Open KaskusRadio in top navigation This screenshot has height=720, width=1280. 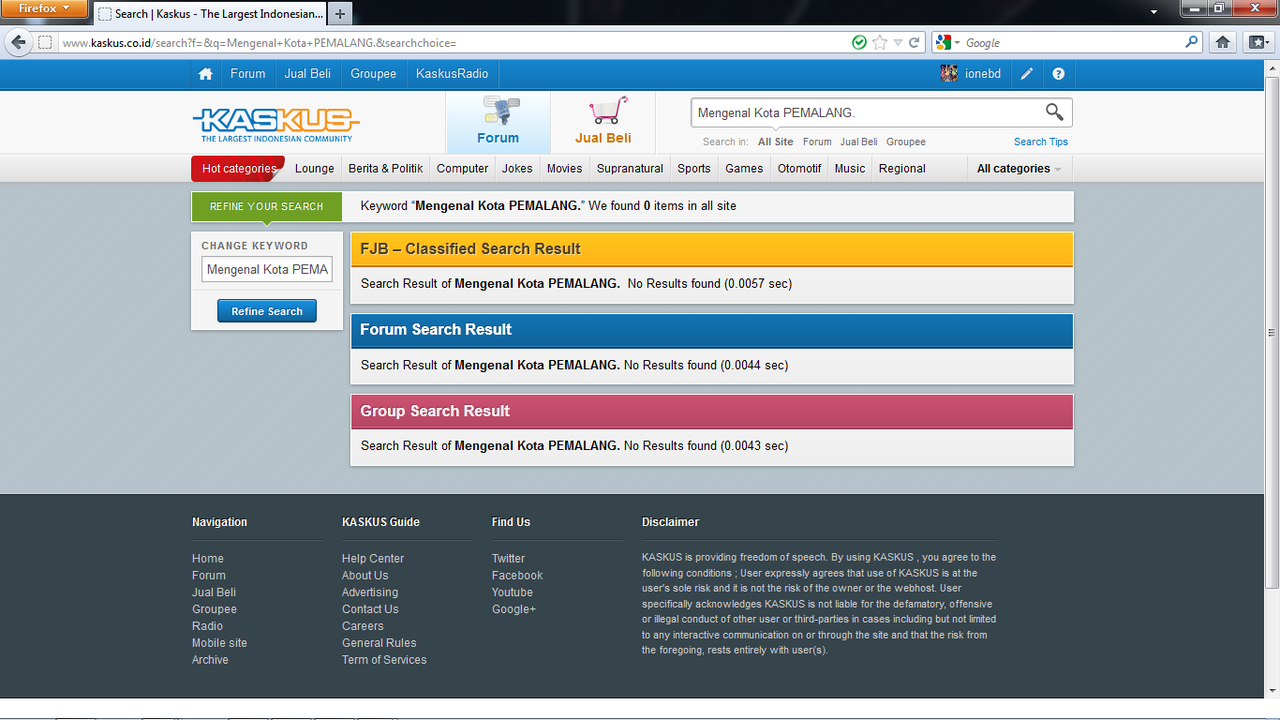pos(452,74)
